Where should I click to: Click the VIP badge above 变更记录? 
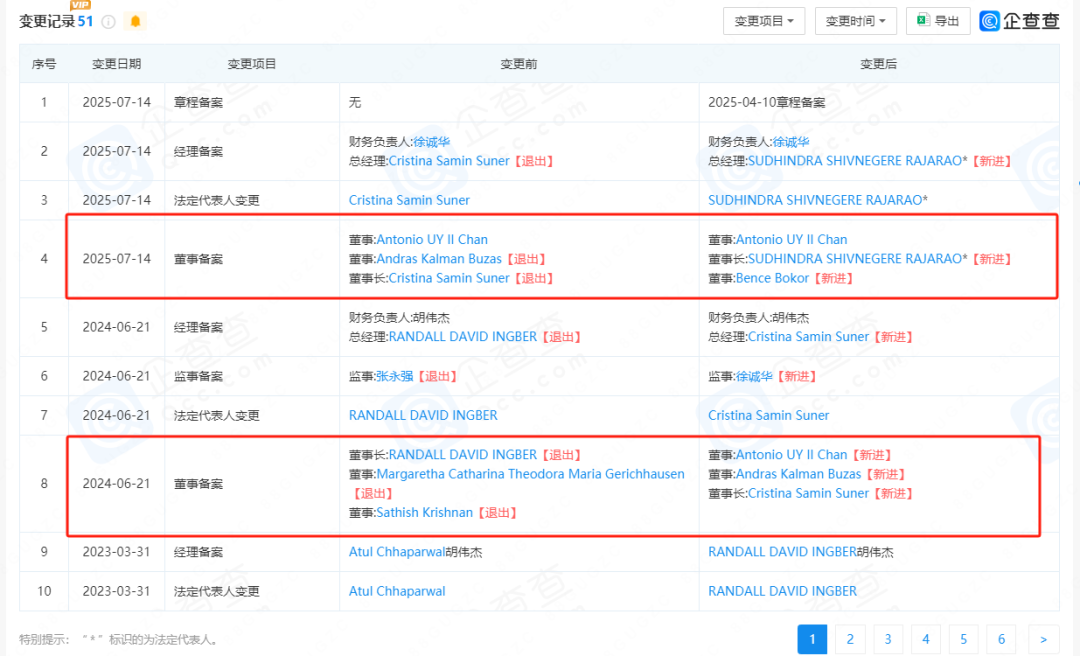81,5
